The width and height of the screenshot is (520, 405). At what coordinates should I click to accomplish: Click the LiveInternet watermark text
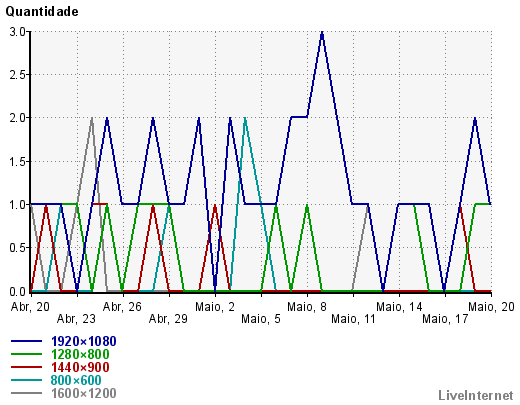pos(476,395)
